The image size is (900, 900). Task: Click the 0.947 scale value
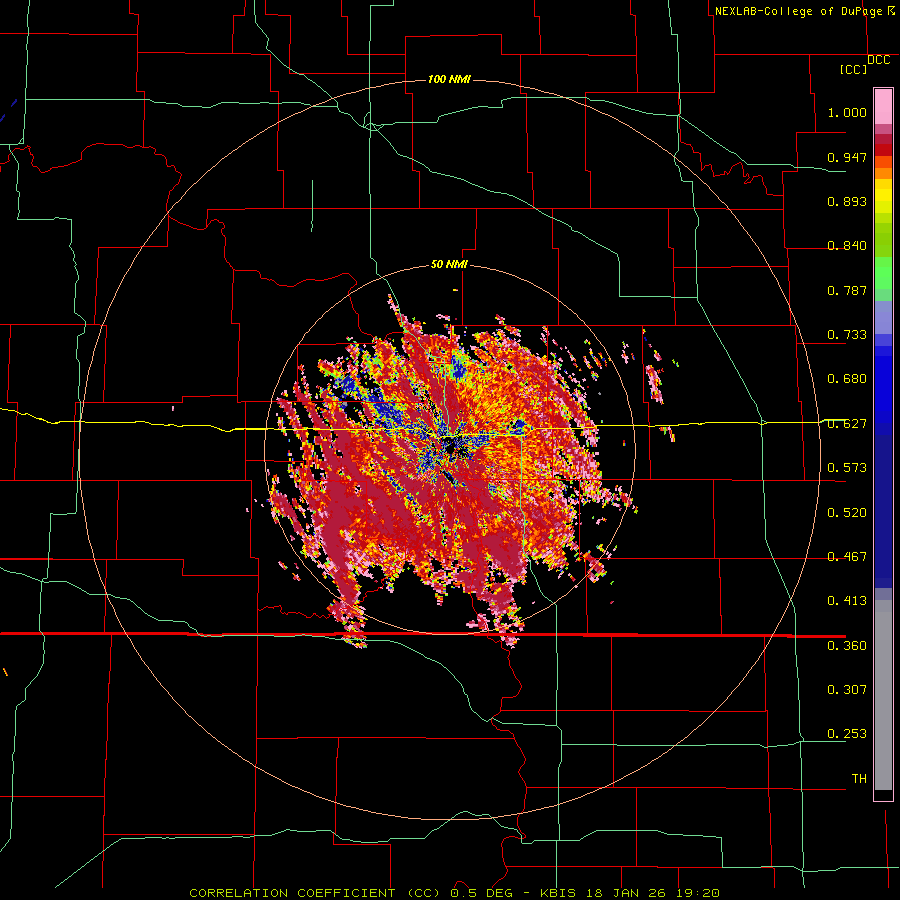point(847,157)
